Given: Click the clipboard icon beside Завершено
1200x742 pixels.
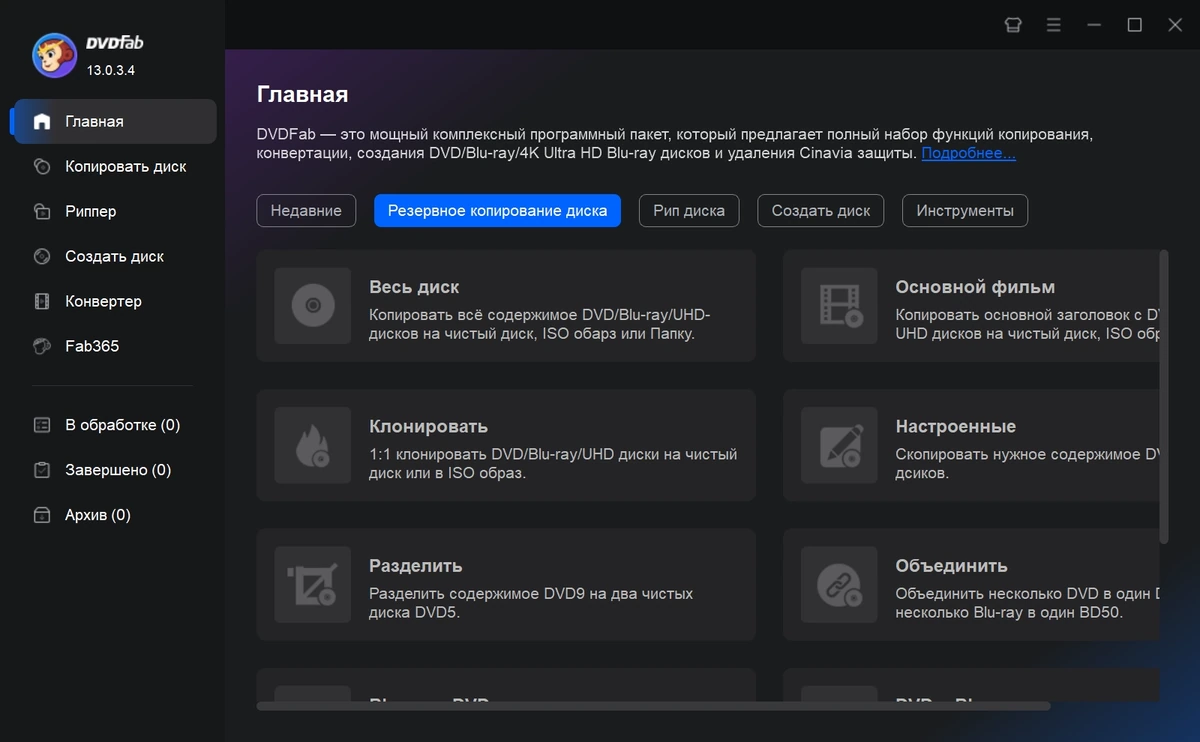Looking at the screenshot, I should click(42, 470).
